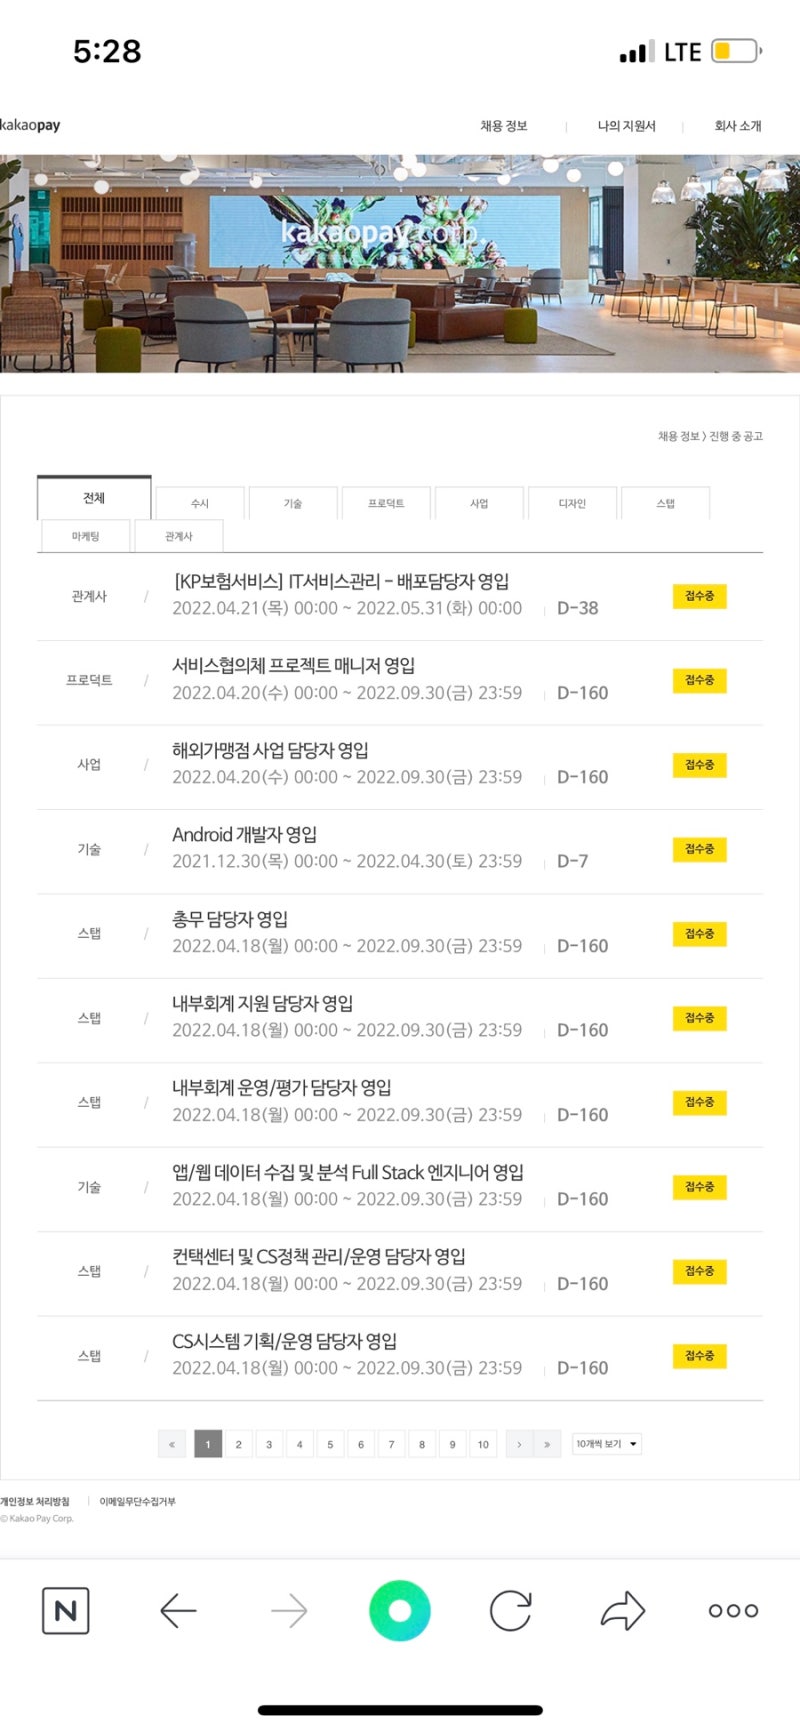Go to page 5 of listings
The image size is (800, 1732).
pos(330,1444)
